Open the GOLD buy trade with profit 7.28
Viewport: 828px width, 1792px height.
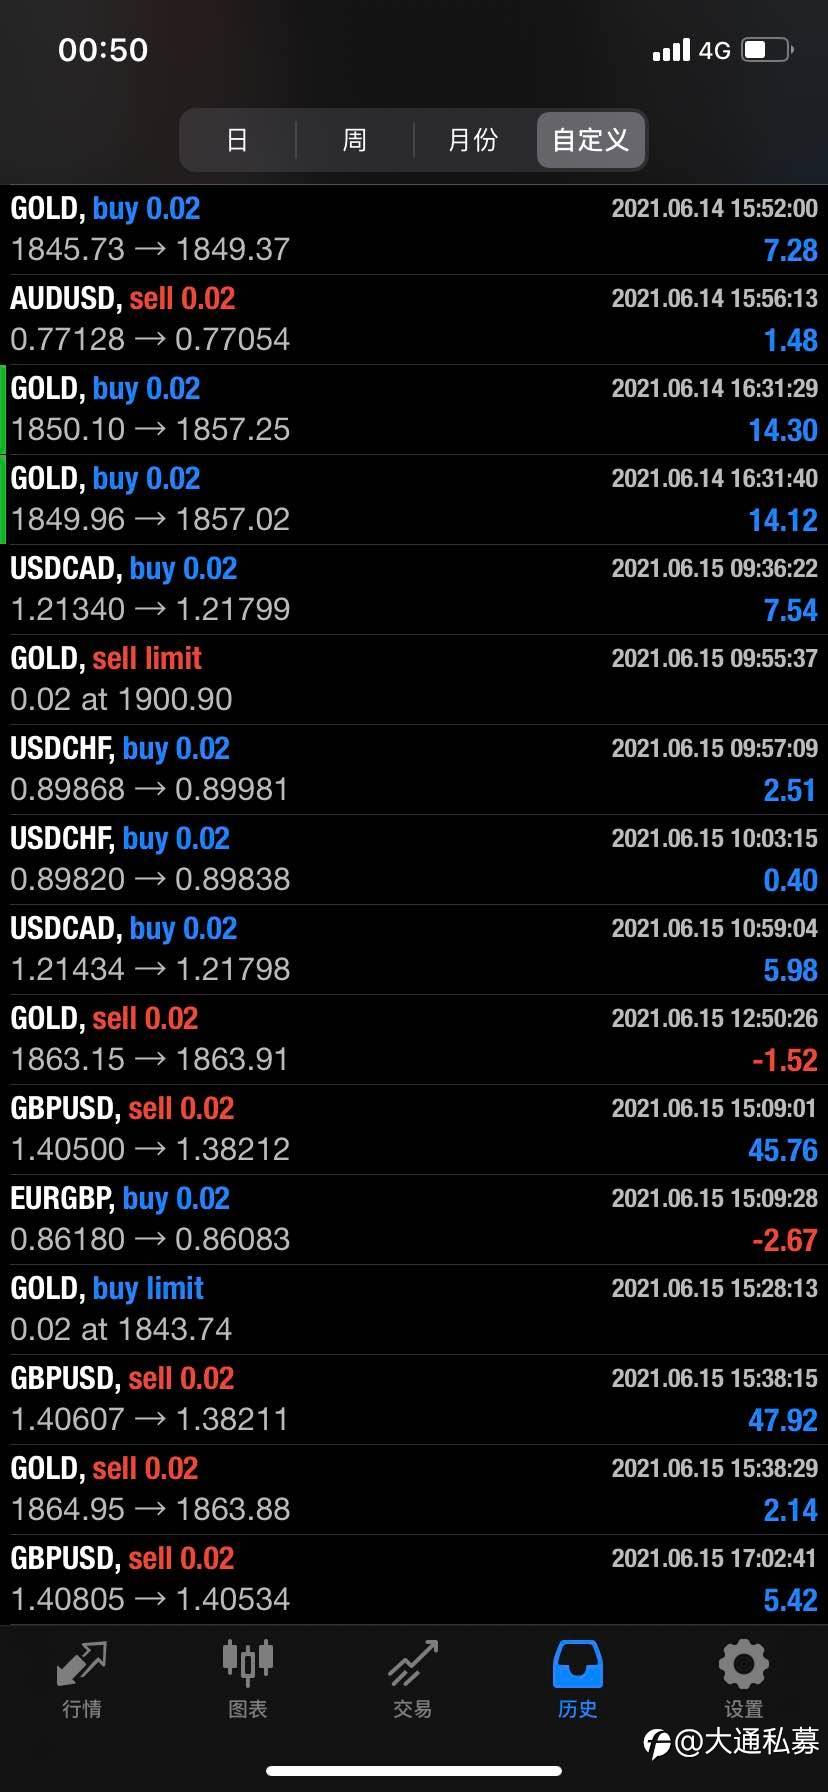click(414, 230)
